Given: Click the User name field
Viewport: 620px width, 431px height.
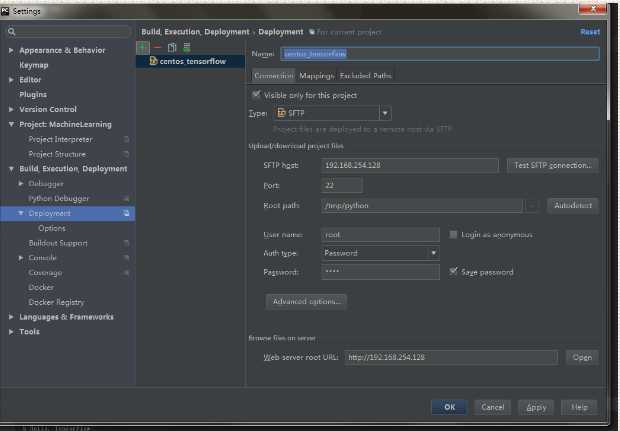Looking at the screenshot, I should [x=380, y=234].
